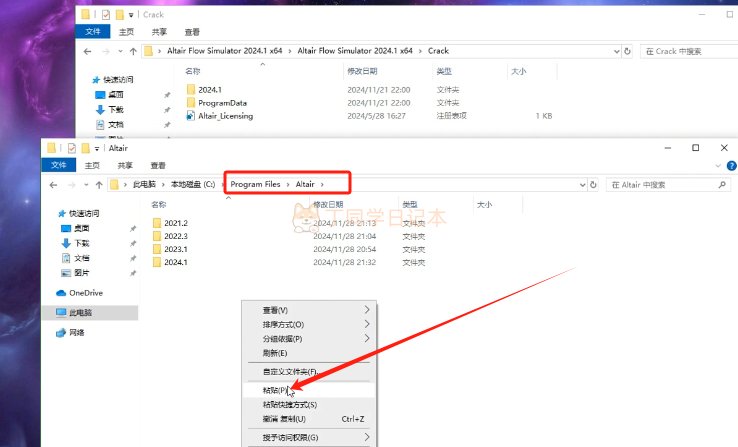Open 桌面 in Altair sidebar
This screenshot has width=738, height=447.
click(75, 228)
